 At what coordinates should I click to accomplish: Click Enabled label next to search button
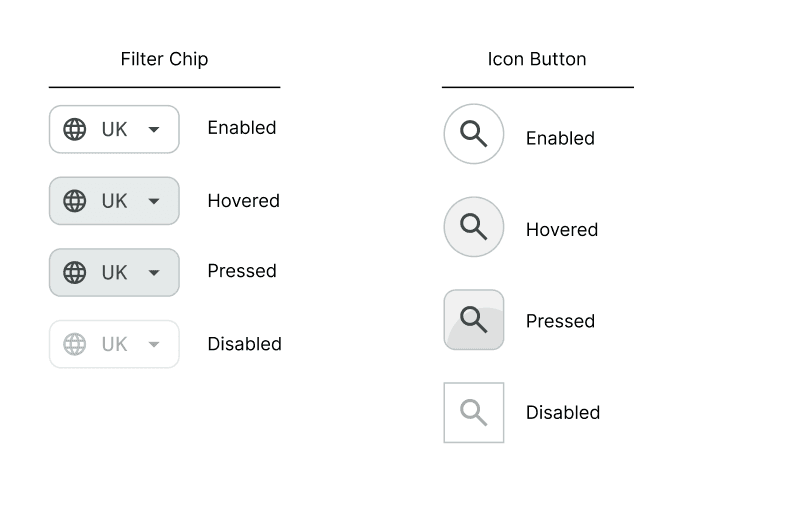pos(560,138)
